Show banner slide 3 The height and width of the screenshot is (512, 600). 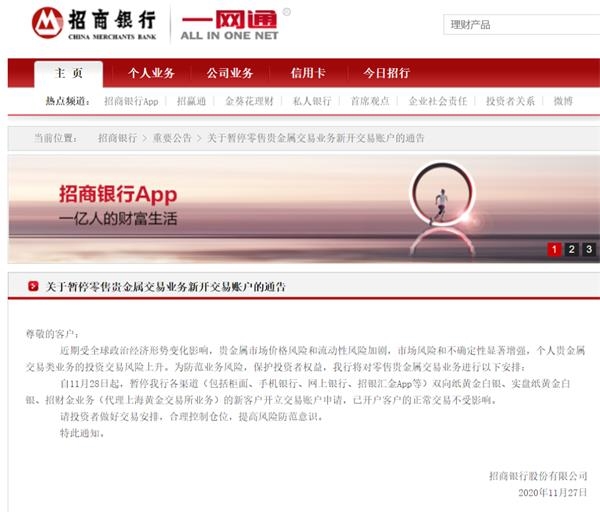[589, 249]
